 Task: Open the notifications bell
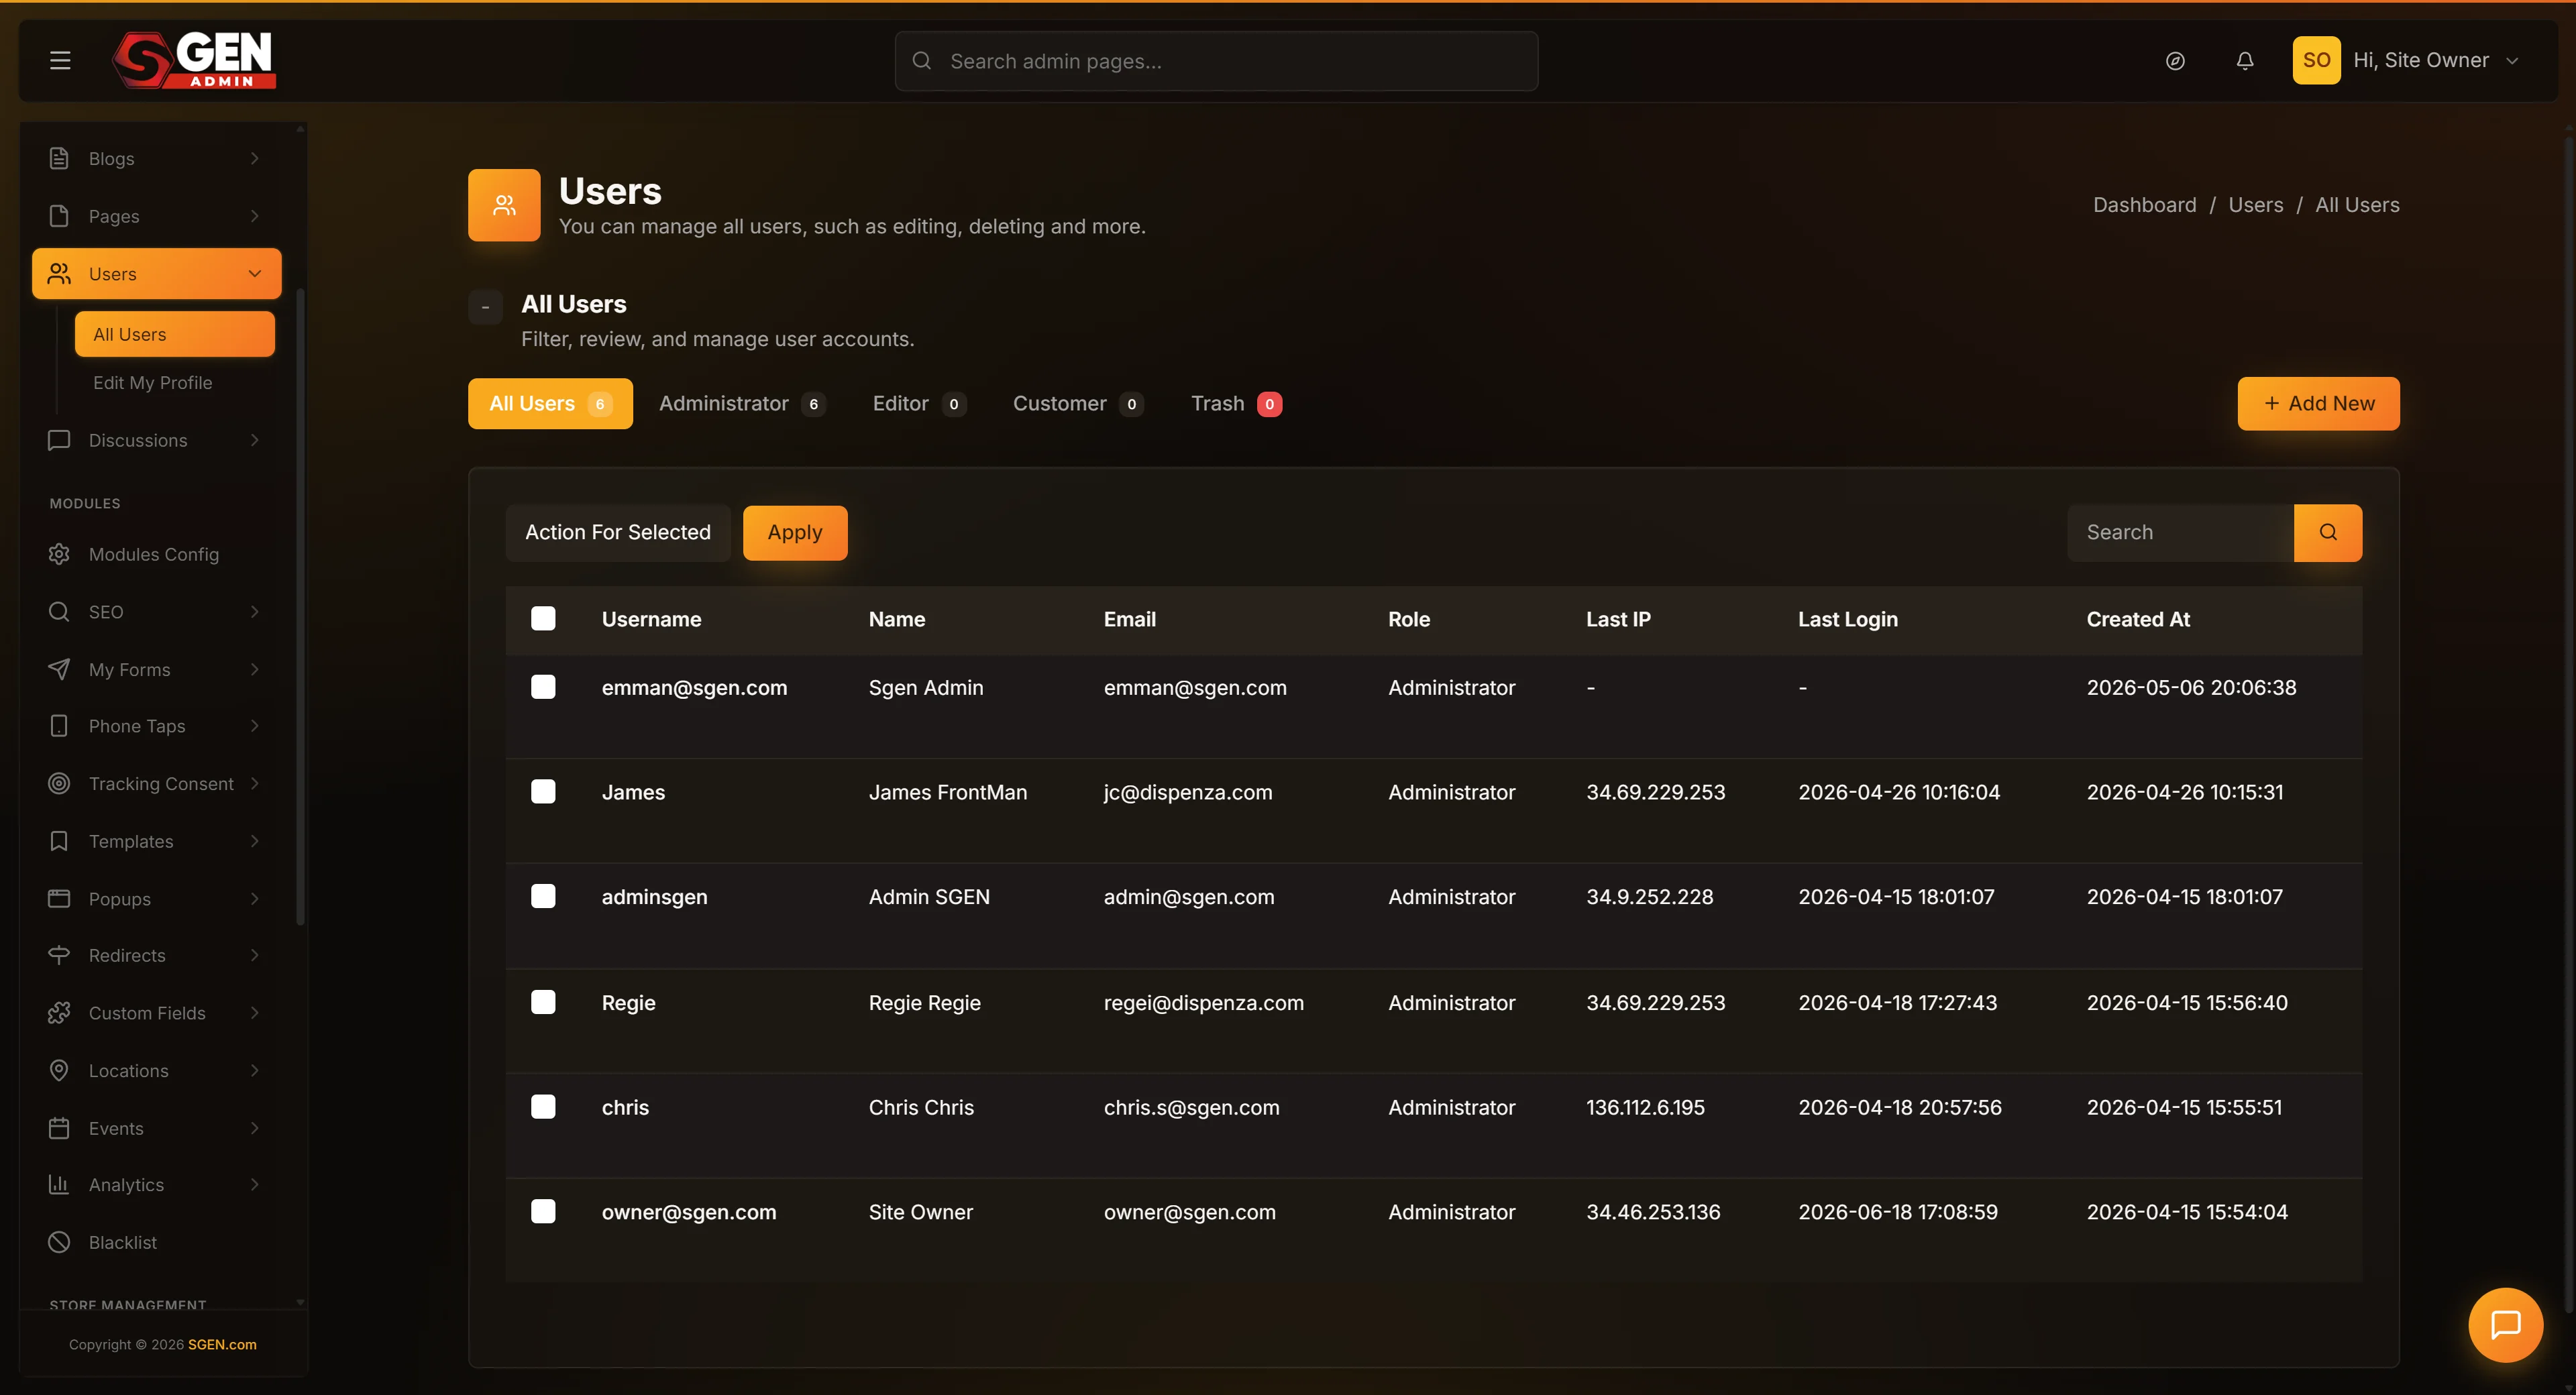pyautogui.click(x=2245, y=61)
